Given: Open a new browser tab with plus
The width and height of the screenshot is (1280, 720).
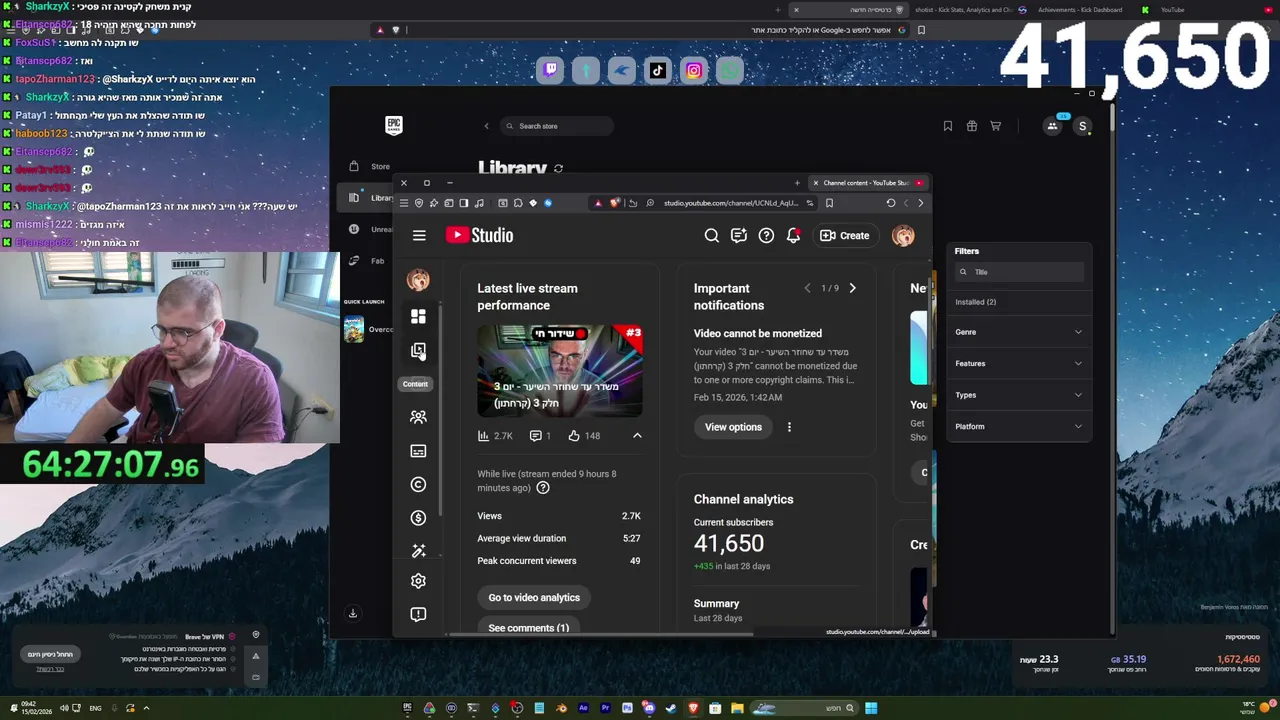Looking at the screenshot, I should [x=797, y=183].
